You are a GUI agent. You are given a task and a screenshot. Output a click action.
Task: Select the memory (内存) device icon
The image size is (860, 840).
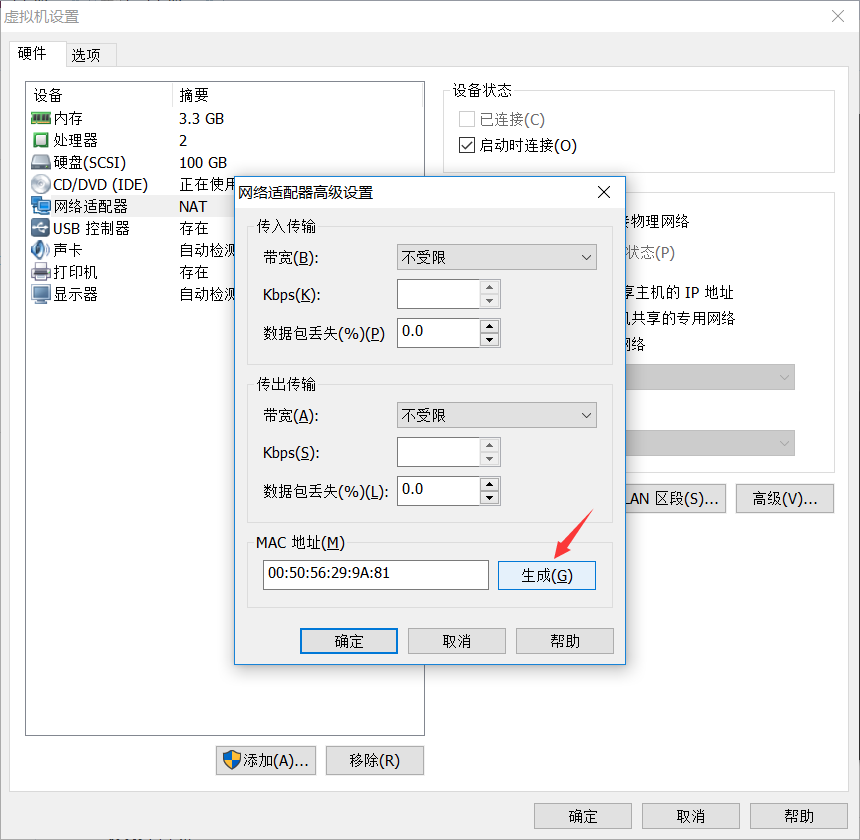(41, 118)
